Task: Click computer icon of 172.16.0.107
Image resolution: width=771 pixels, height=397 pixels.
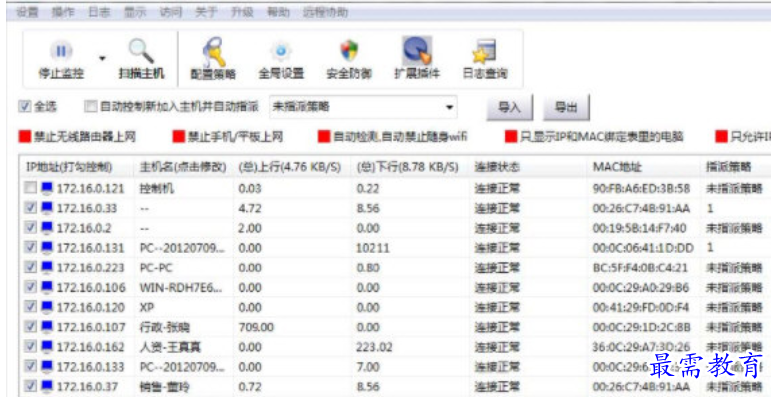Action: [x=47, y=327]
